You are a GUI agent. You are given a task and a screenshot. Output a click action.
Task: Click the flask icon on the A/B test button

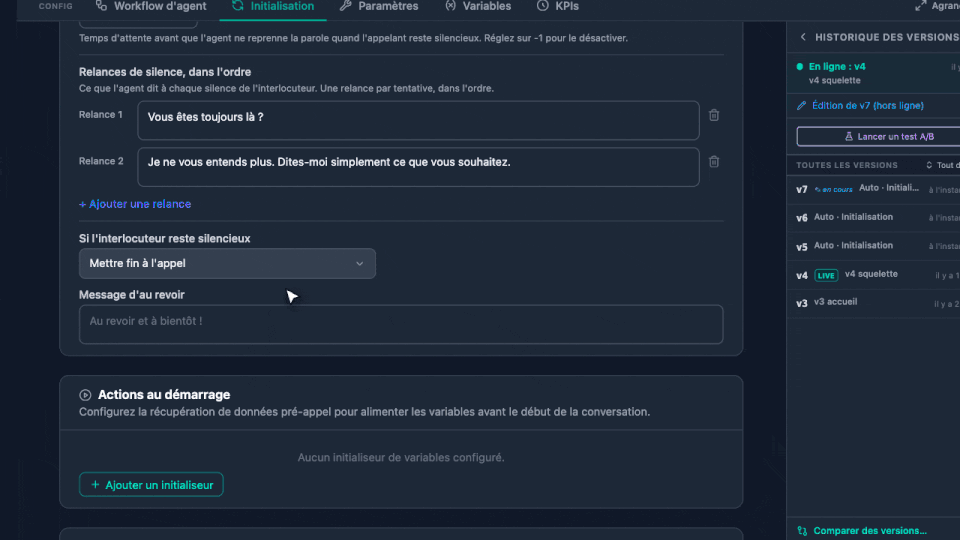[849, 137]
